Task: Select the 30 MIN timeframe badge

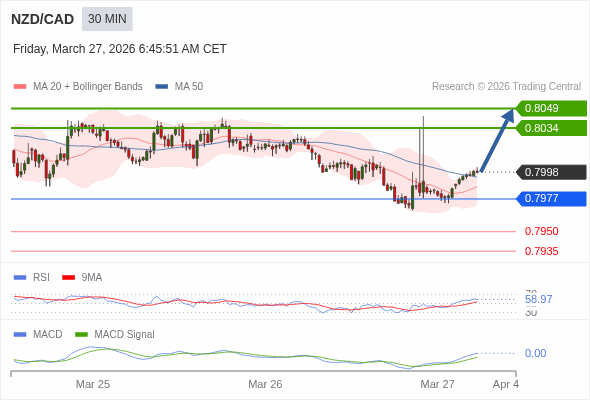Action: coord(107,19)
